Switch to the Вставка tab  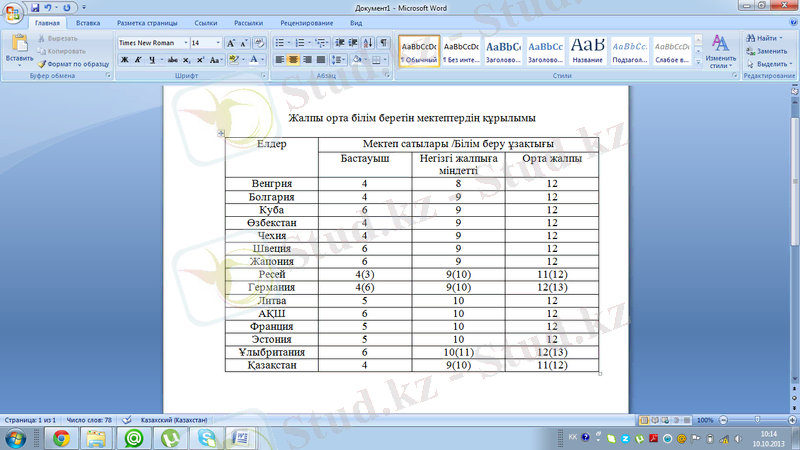click(88, 21)
